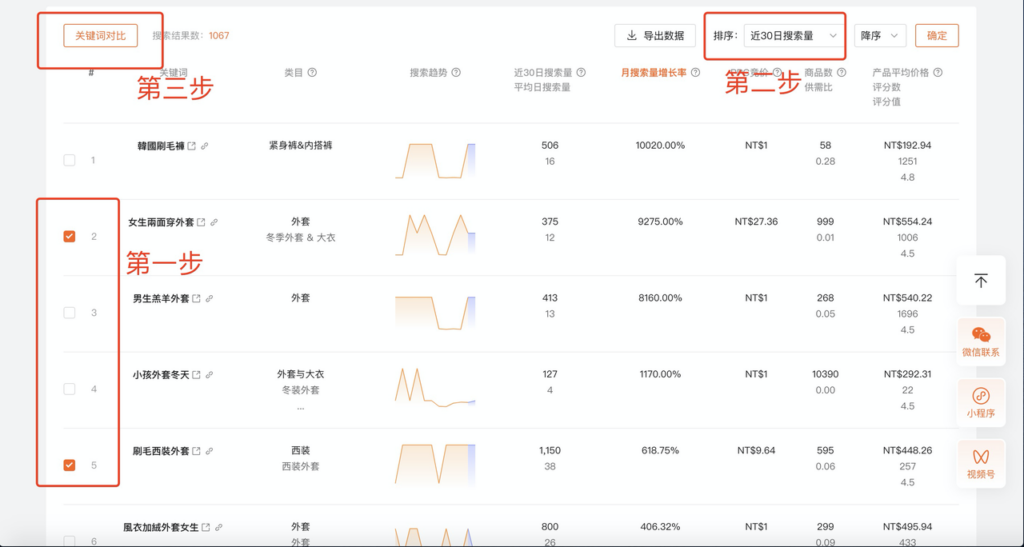1024x547 pixels.
Task: Open external link icon for 女生兩面穿外套
Action: 201,223
